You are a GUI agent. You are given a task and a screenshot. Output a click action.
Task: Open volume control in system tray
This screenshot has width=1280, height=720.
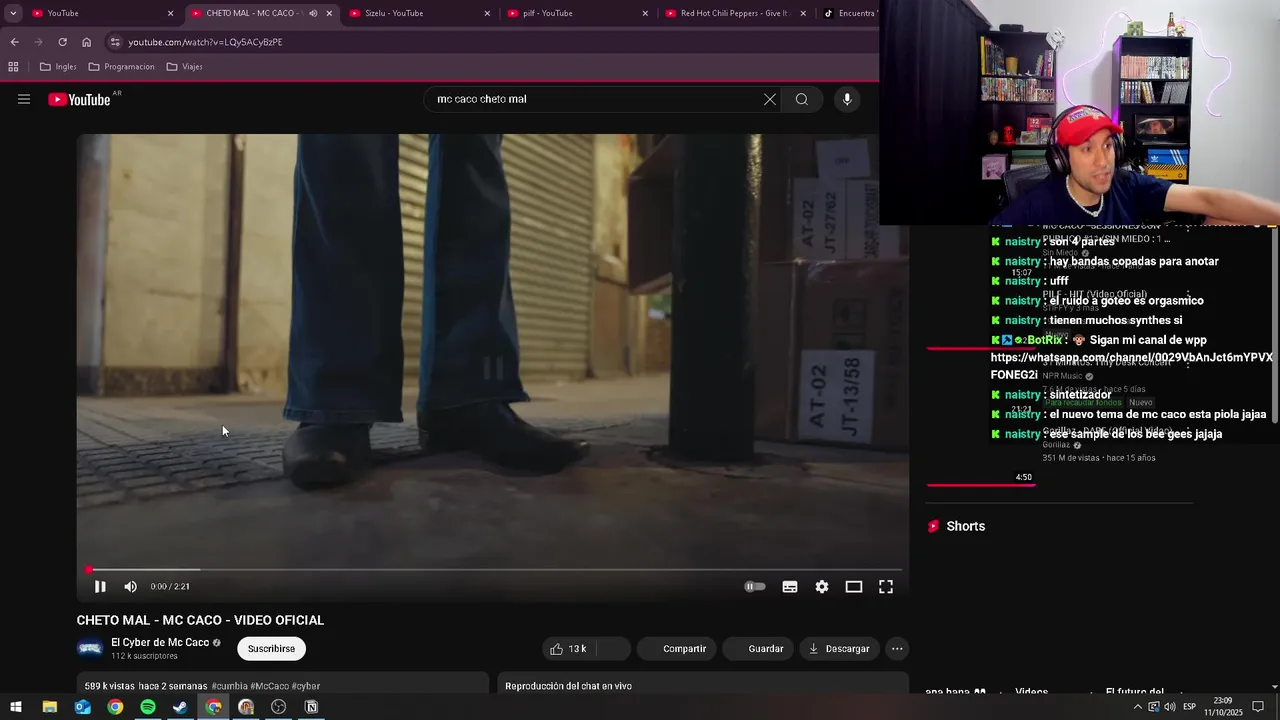coord(1170,707)
